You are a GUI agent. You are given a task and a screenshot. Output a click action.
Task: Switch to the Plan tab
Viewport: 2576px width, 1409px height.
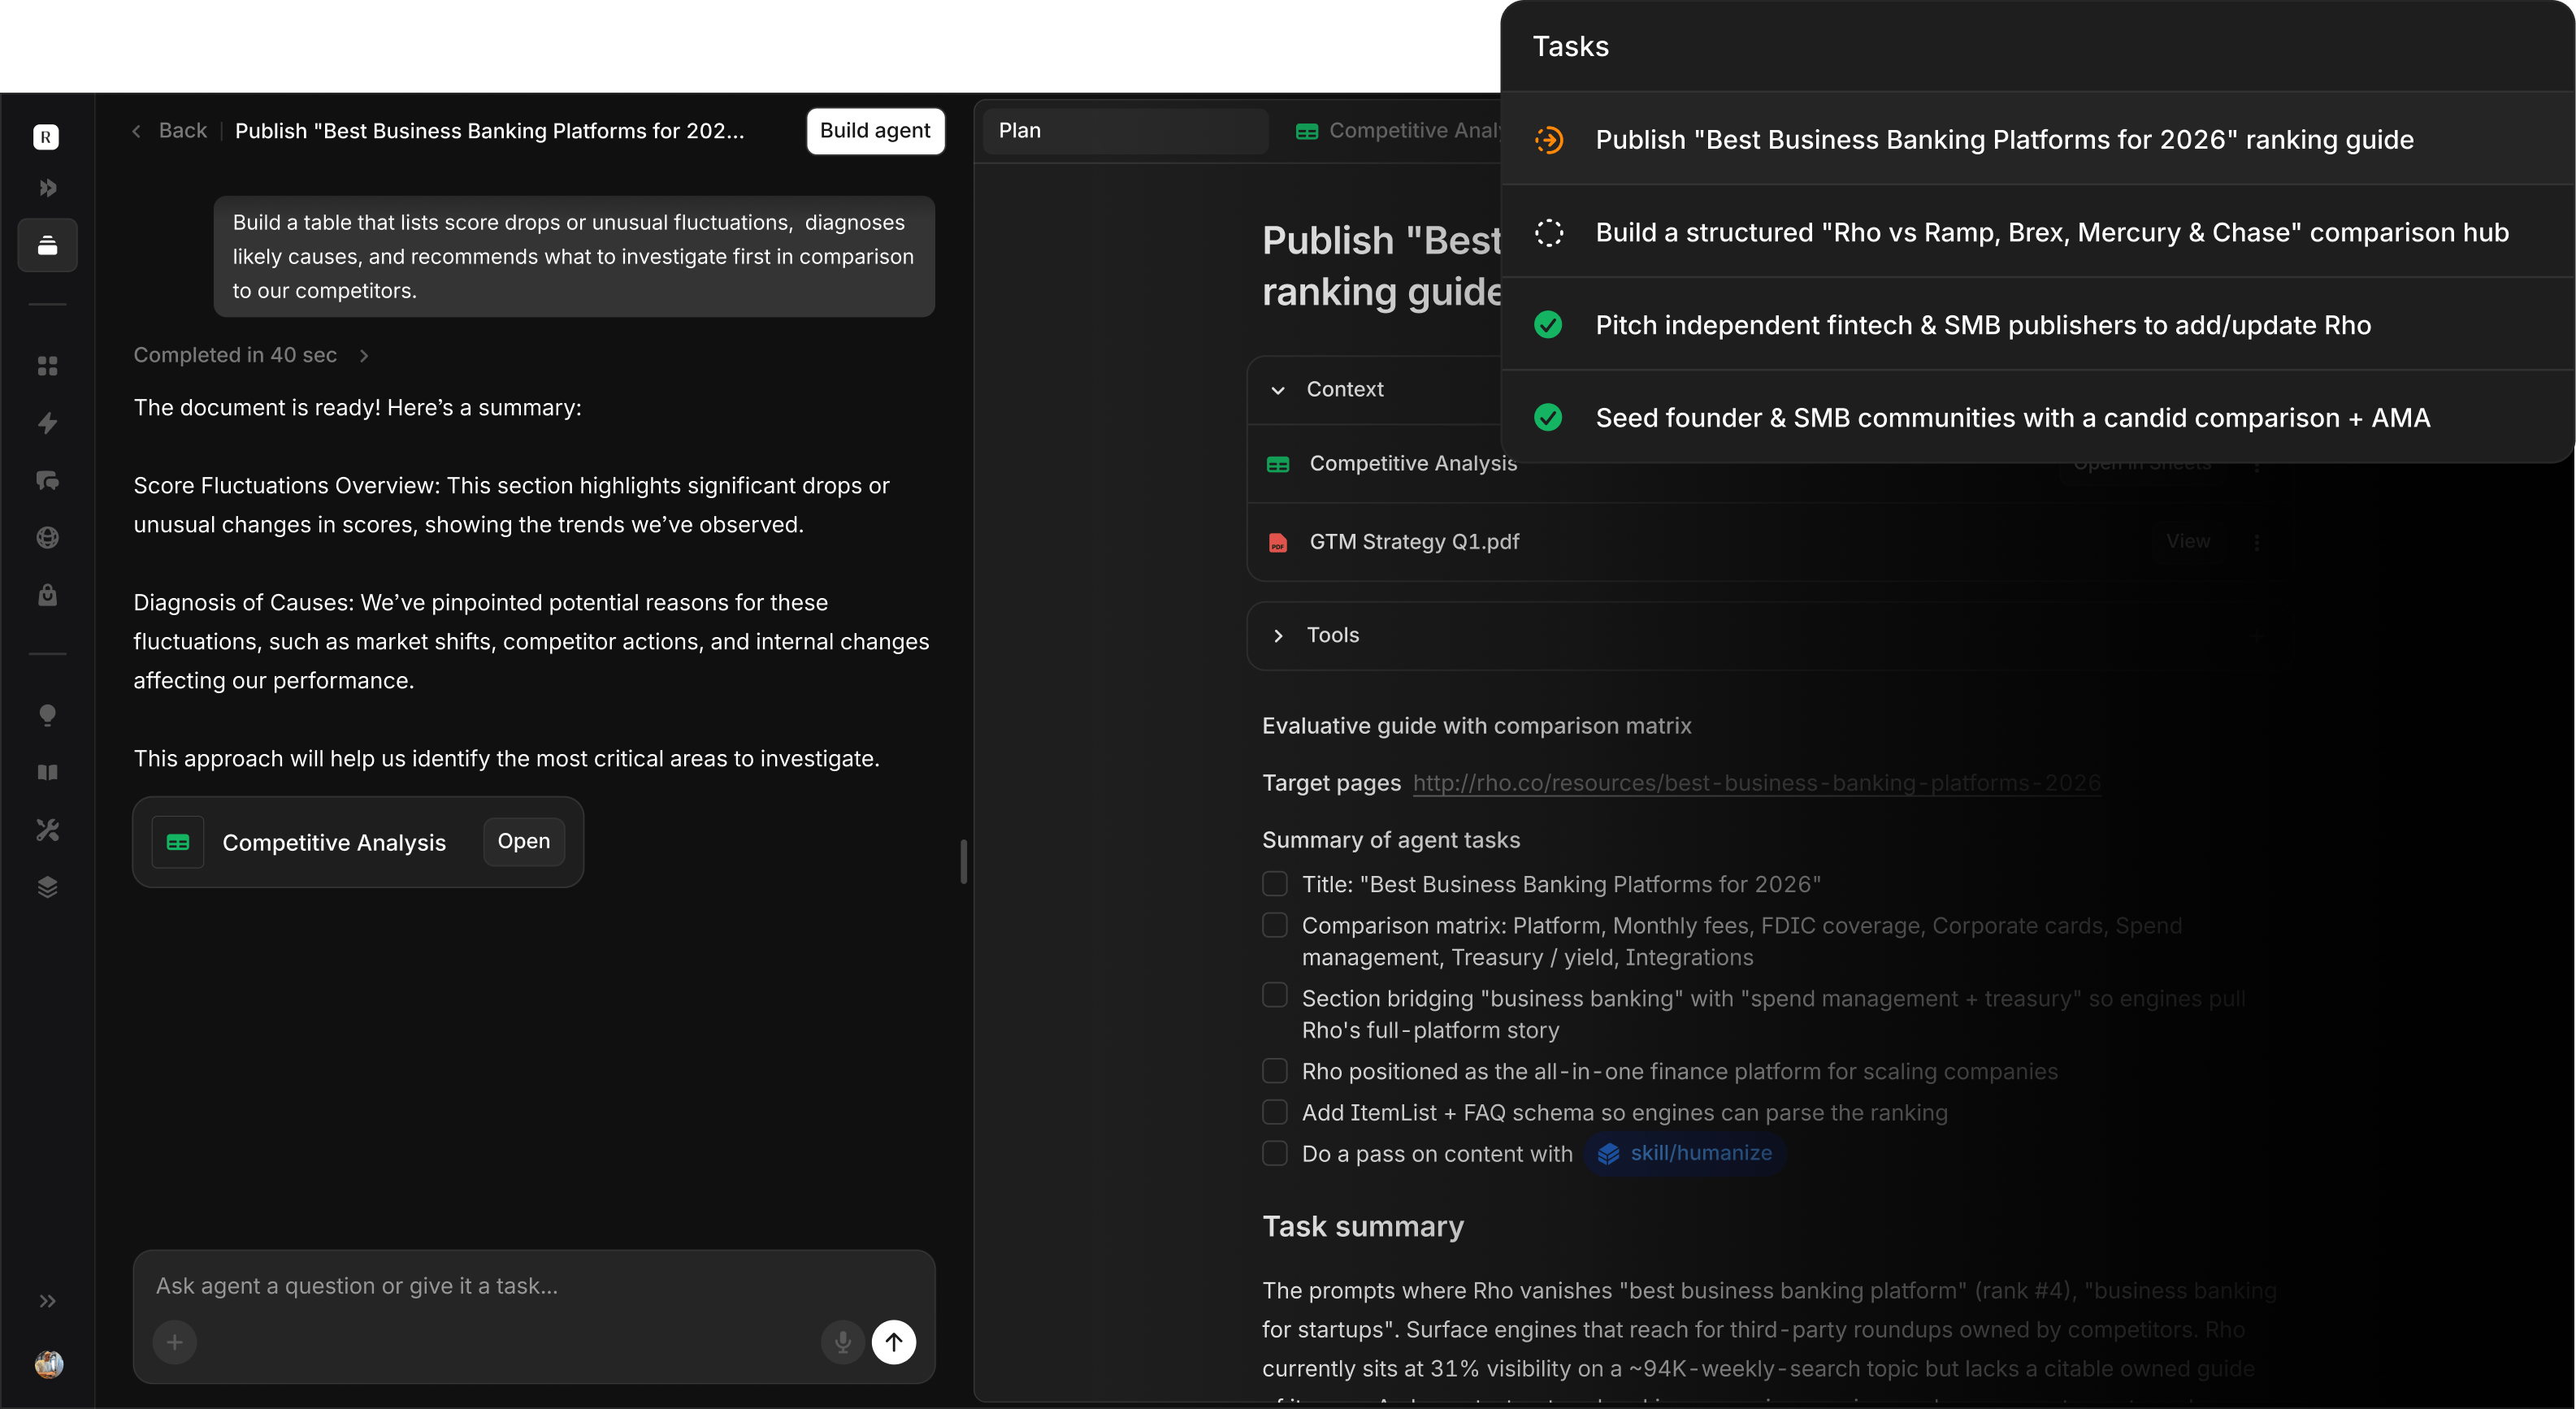pos(1126,131)
